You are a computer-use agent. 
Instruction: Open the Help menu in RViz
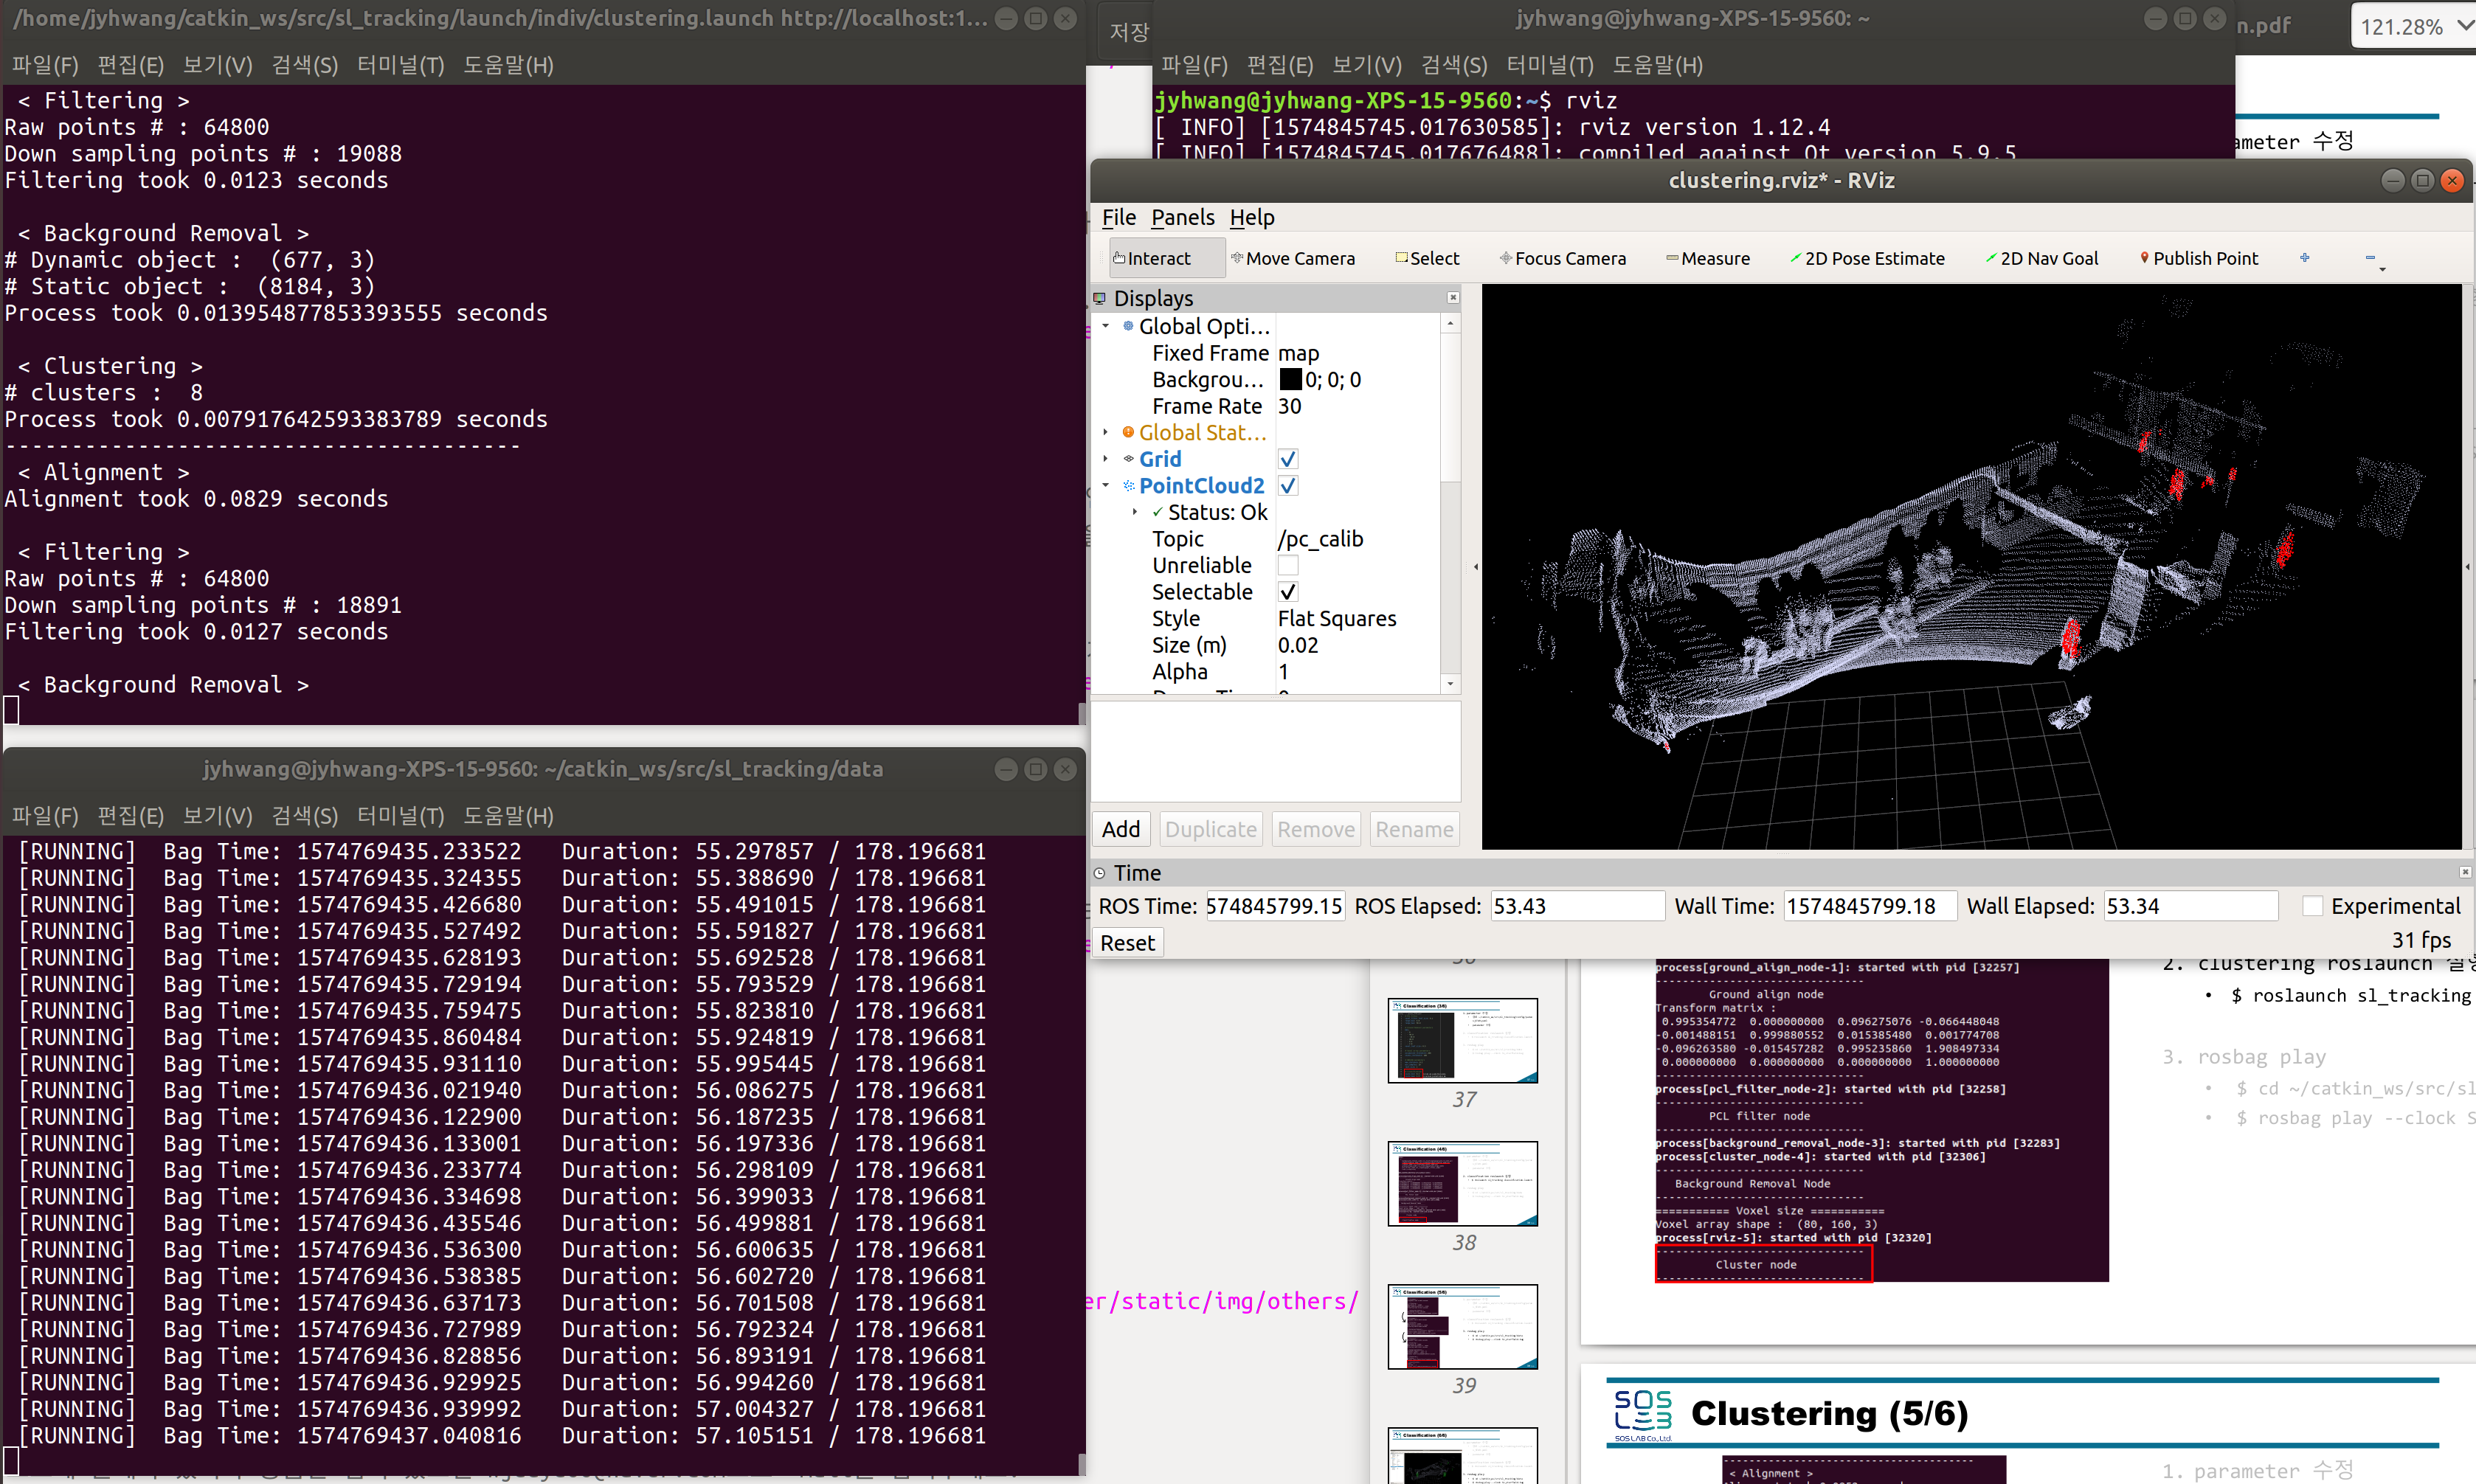pos(1251,217)
